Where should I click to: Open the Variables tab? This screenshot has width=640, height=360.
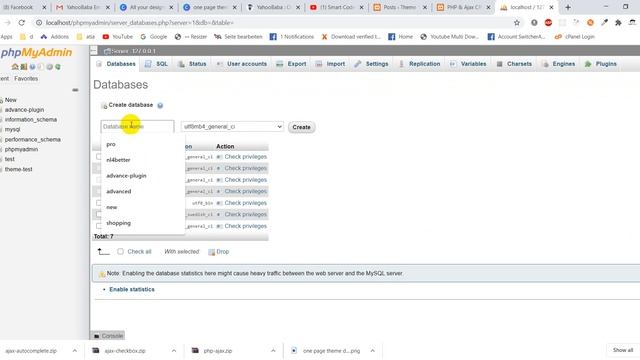(x=468, y=64)
